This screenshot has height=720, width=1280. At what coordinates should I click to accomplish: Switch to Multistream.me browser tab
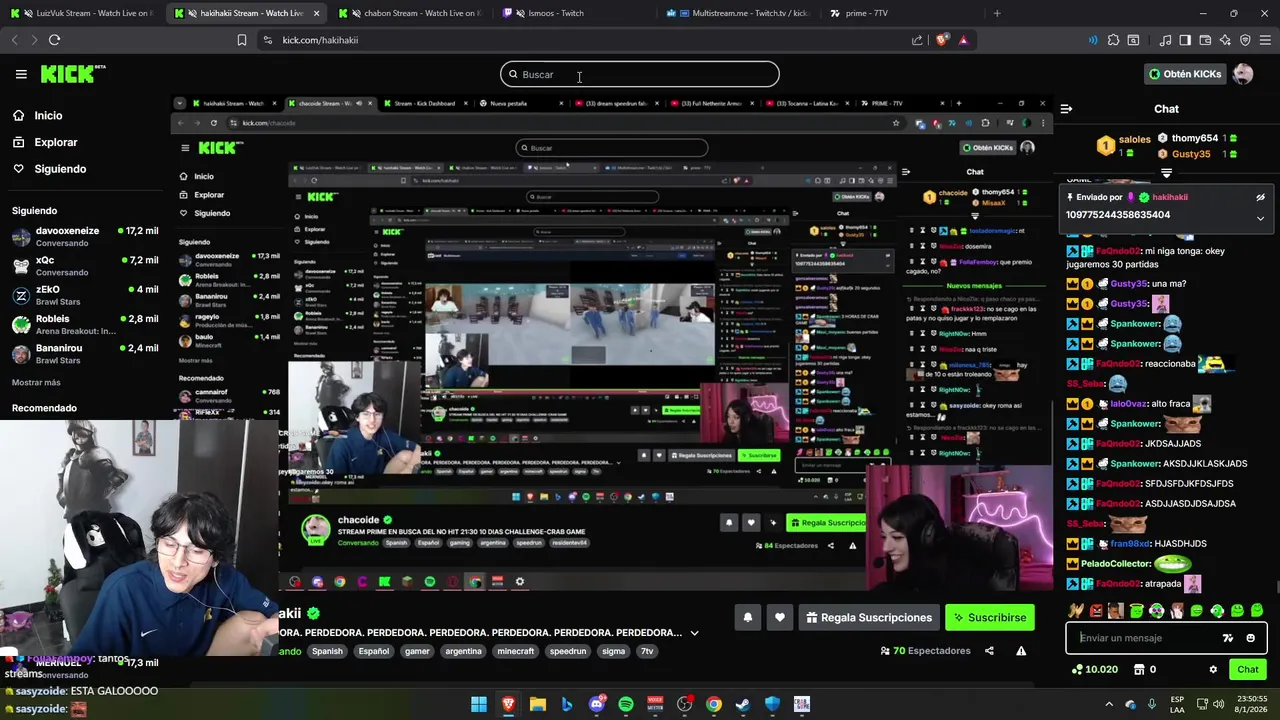740,13
